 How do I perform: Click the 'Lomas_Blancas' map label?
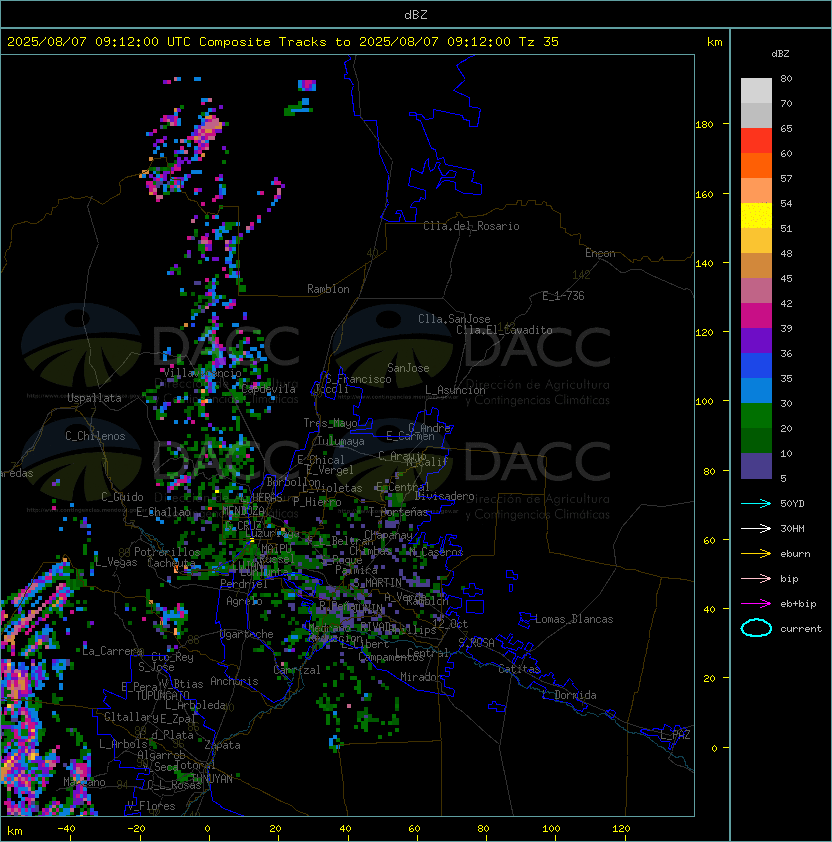(574, 619)
